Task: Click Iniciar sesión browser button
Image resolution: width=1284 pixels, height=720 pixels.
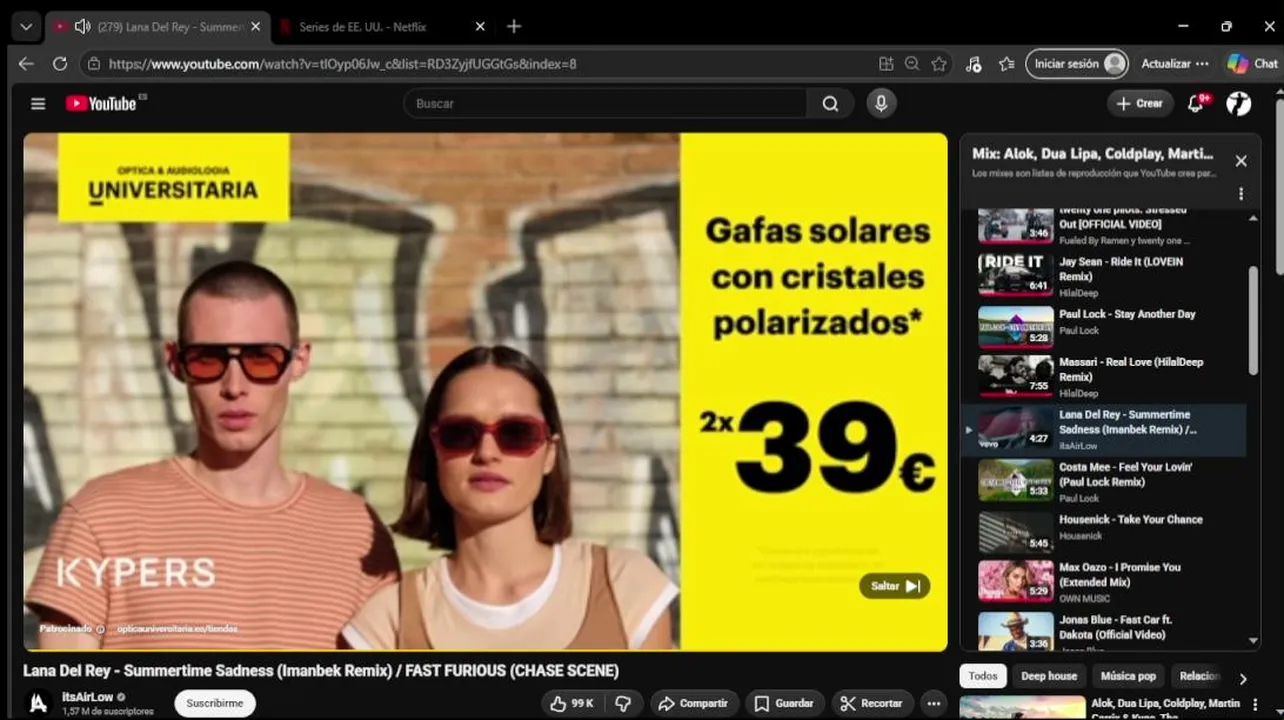Action: click(x=1077, y=64)
